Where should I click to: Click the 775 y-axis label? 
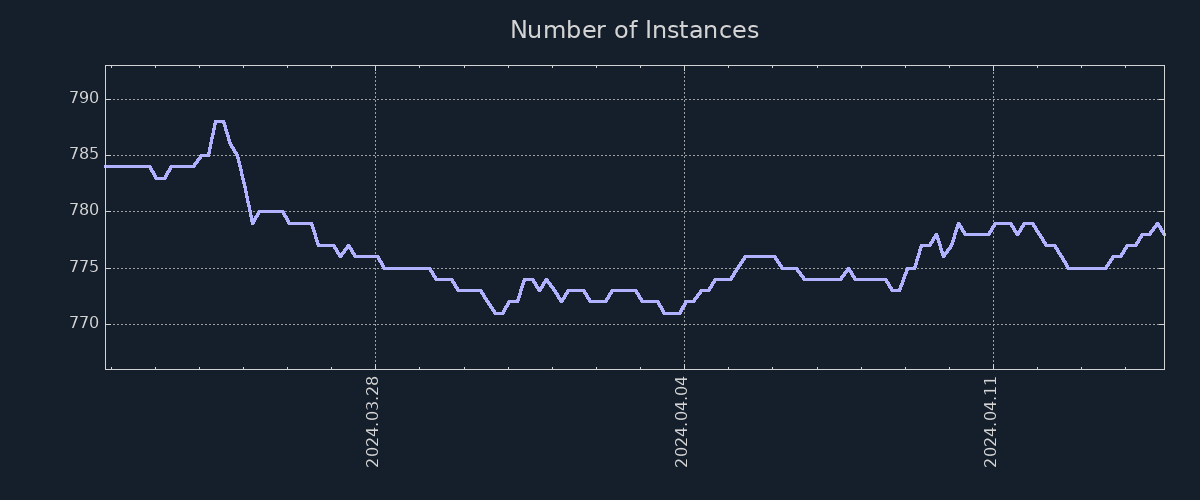click(83, 268)
